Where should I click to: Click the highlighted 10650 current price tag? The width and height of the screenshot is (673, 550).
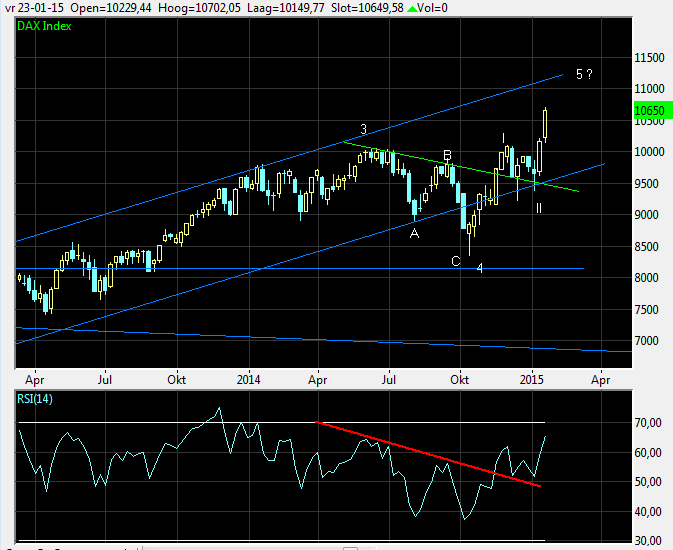click(x=649, y=112)
